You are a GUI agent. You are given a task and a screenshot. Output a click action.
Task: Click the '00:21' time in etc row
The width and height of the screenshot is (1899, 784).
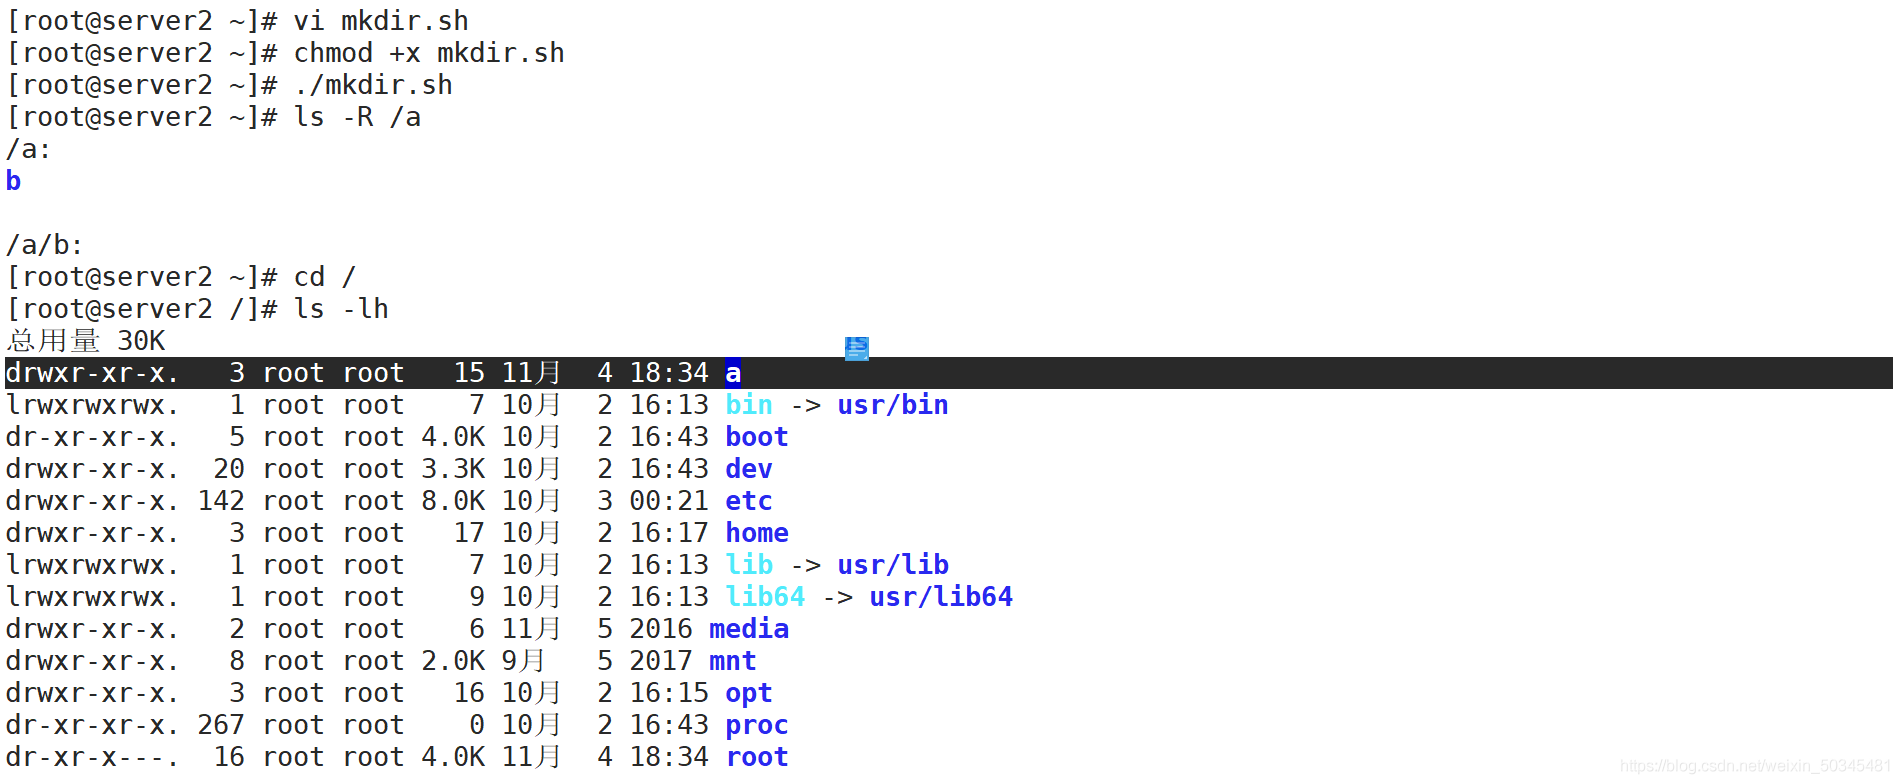pos(669,501)
